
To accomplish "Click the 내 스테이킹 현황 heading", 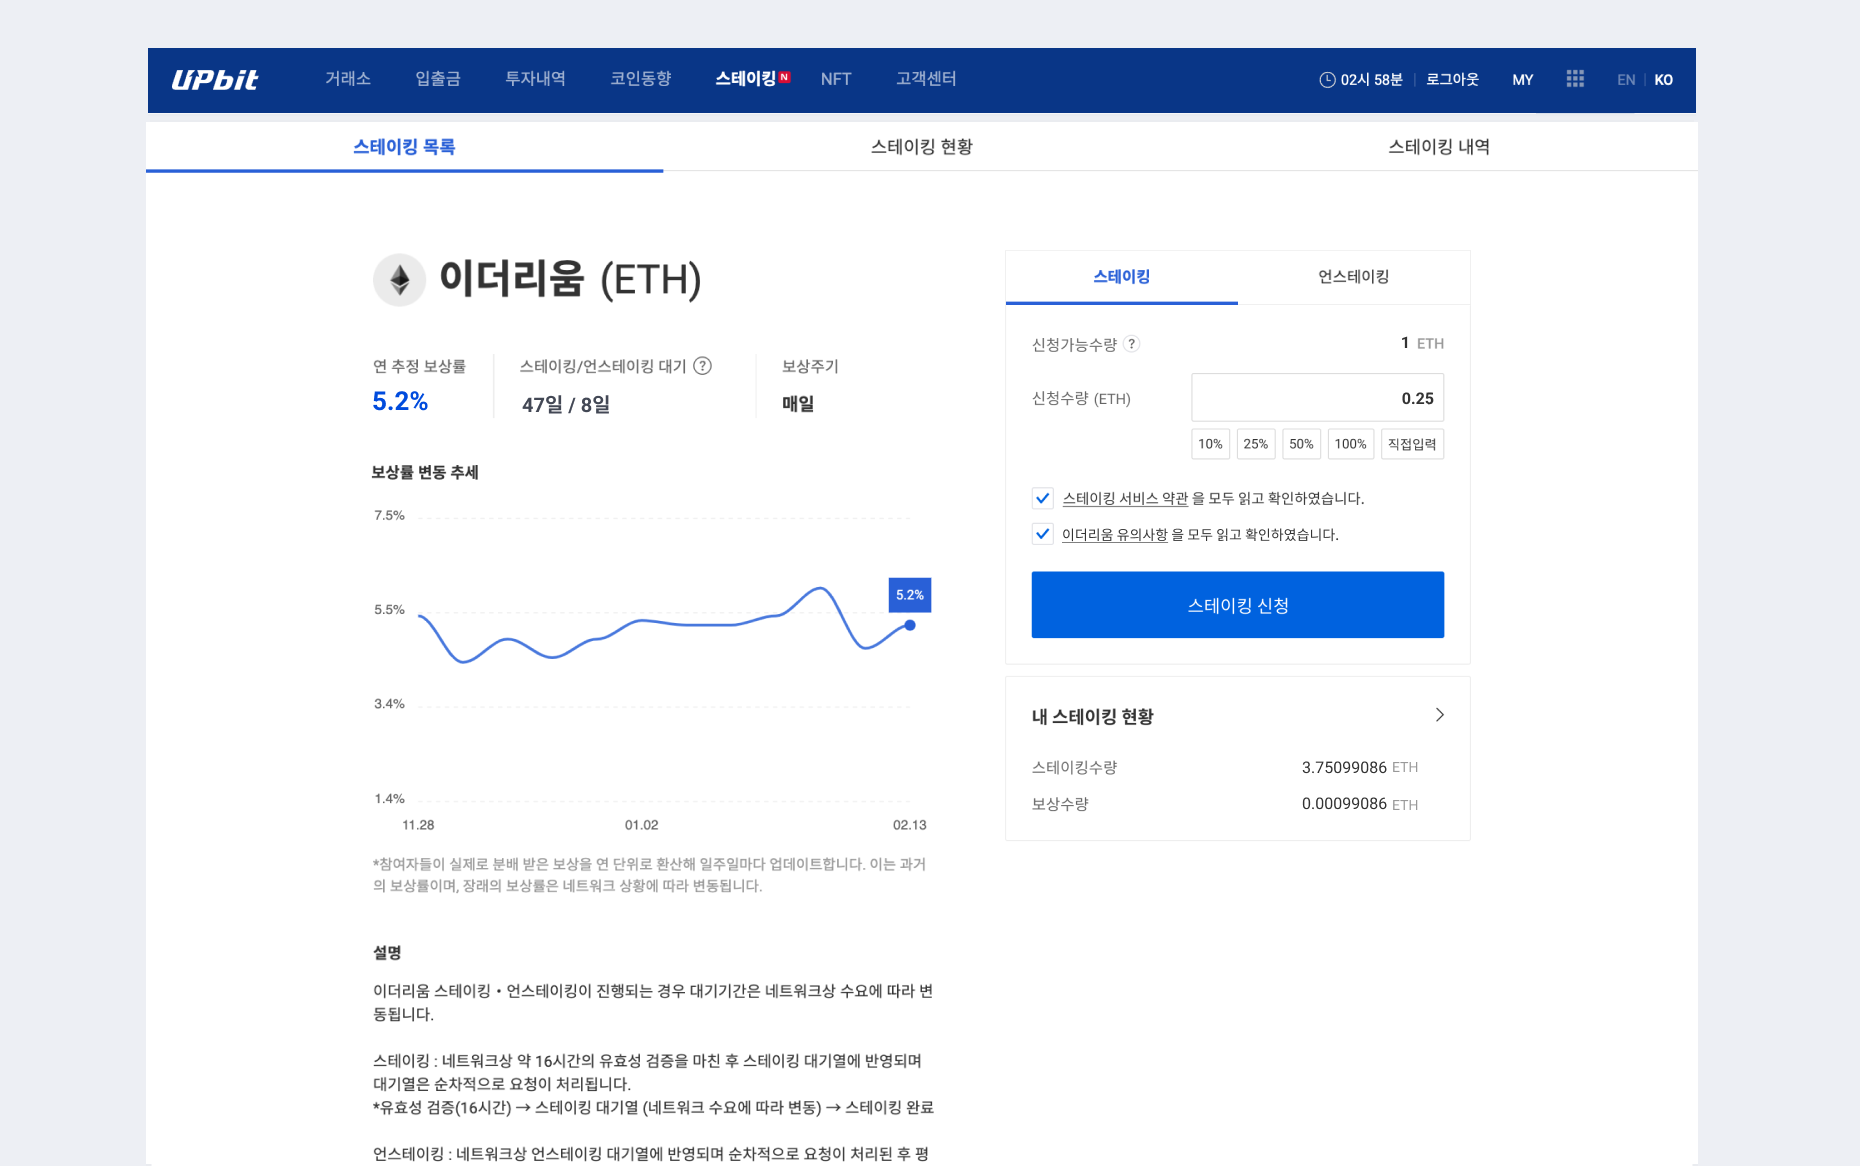I will point(1092,716).
